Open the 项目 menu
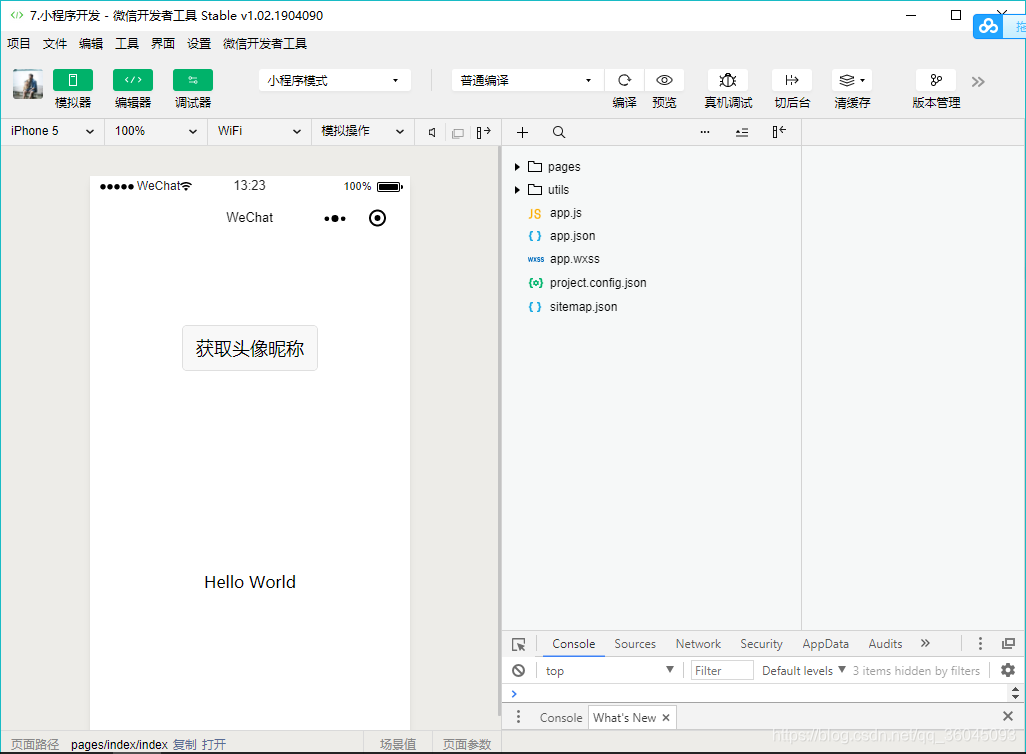Image resolution: width=1026 pixels, height=754 pixels. coord(19,44)
